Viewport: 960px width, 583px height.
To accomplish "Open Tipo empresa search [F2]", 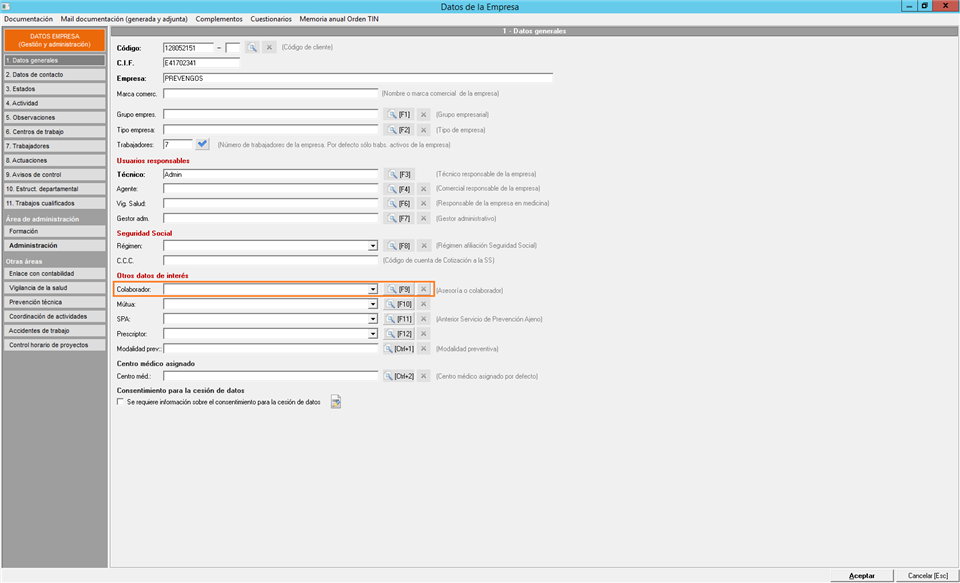I will [399, 130].
